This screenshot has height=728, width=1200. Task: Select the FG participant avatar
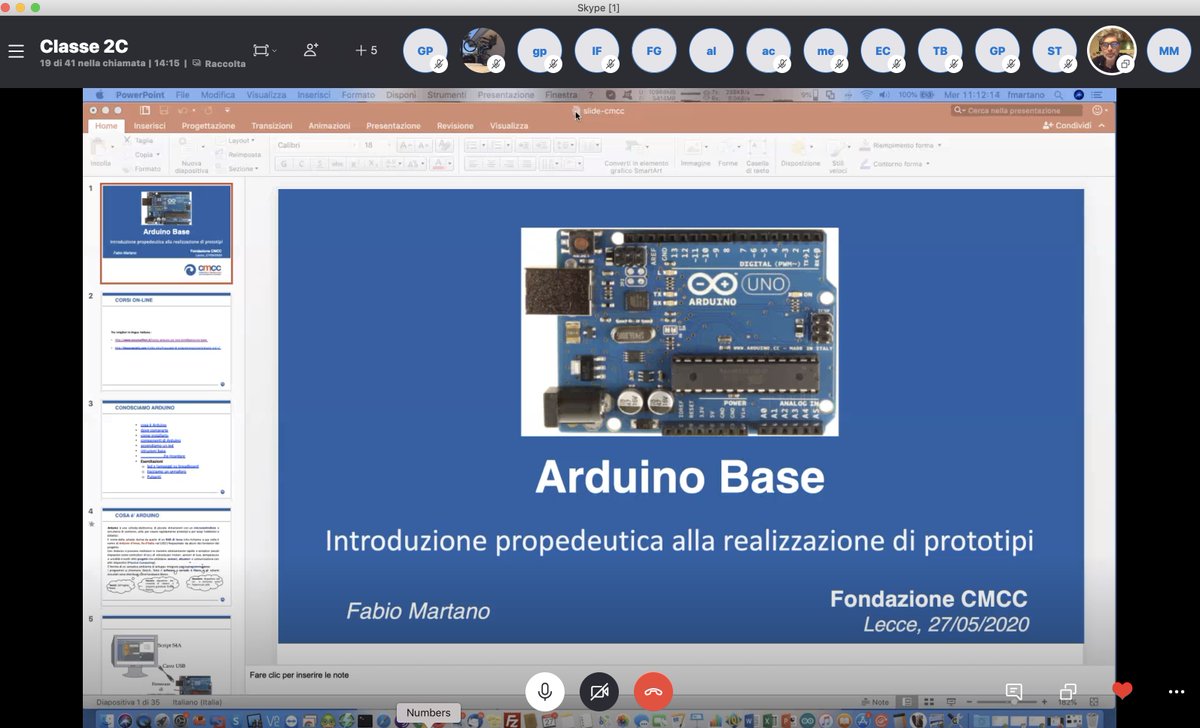[x=654, y=50]
